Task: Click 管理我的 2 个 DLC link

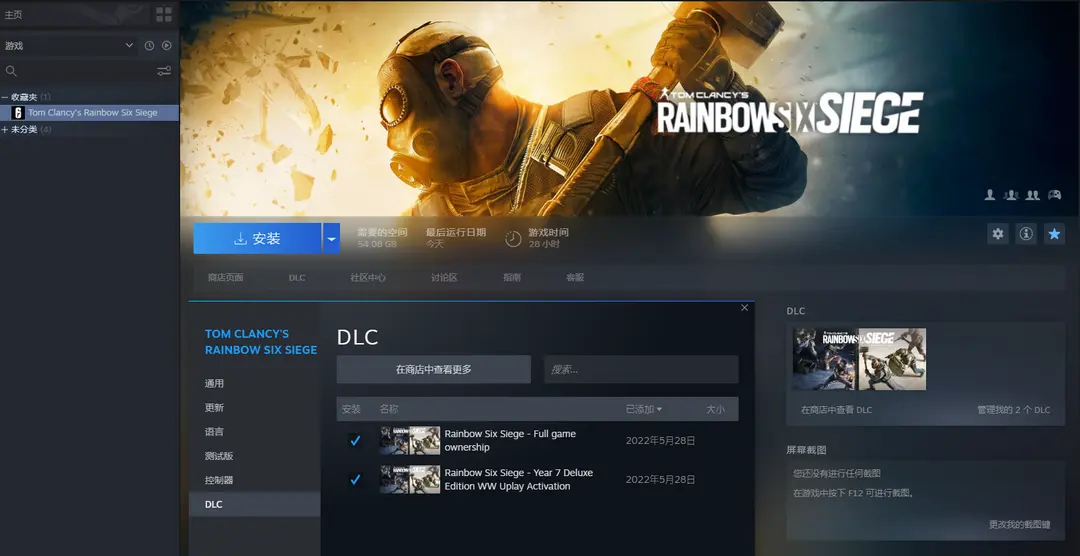Action: (1013, 410)
